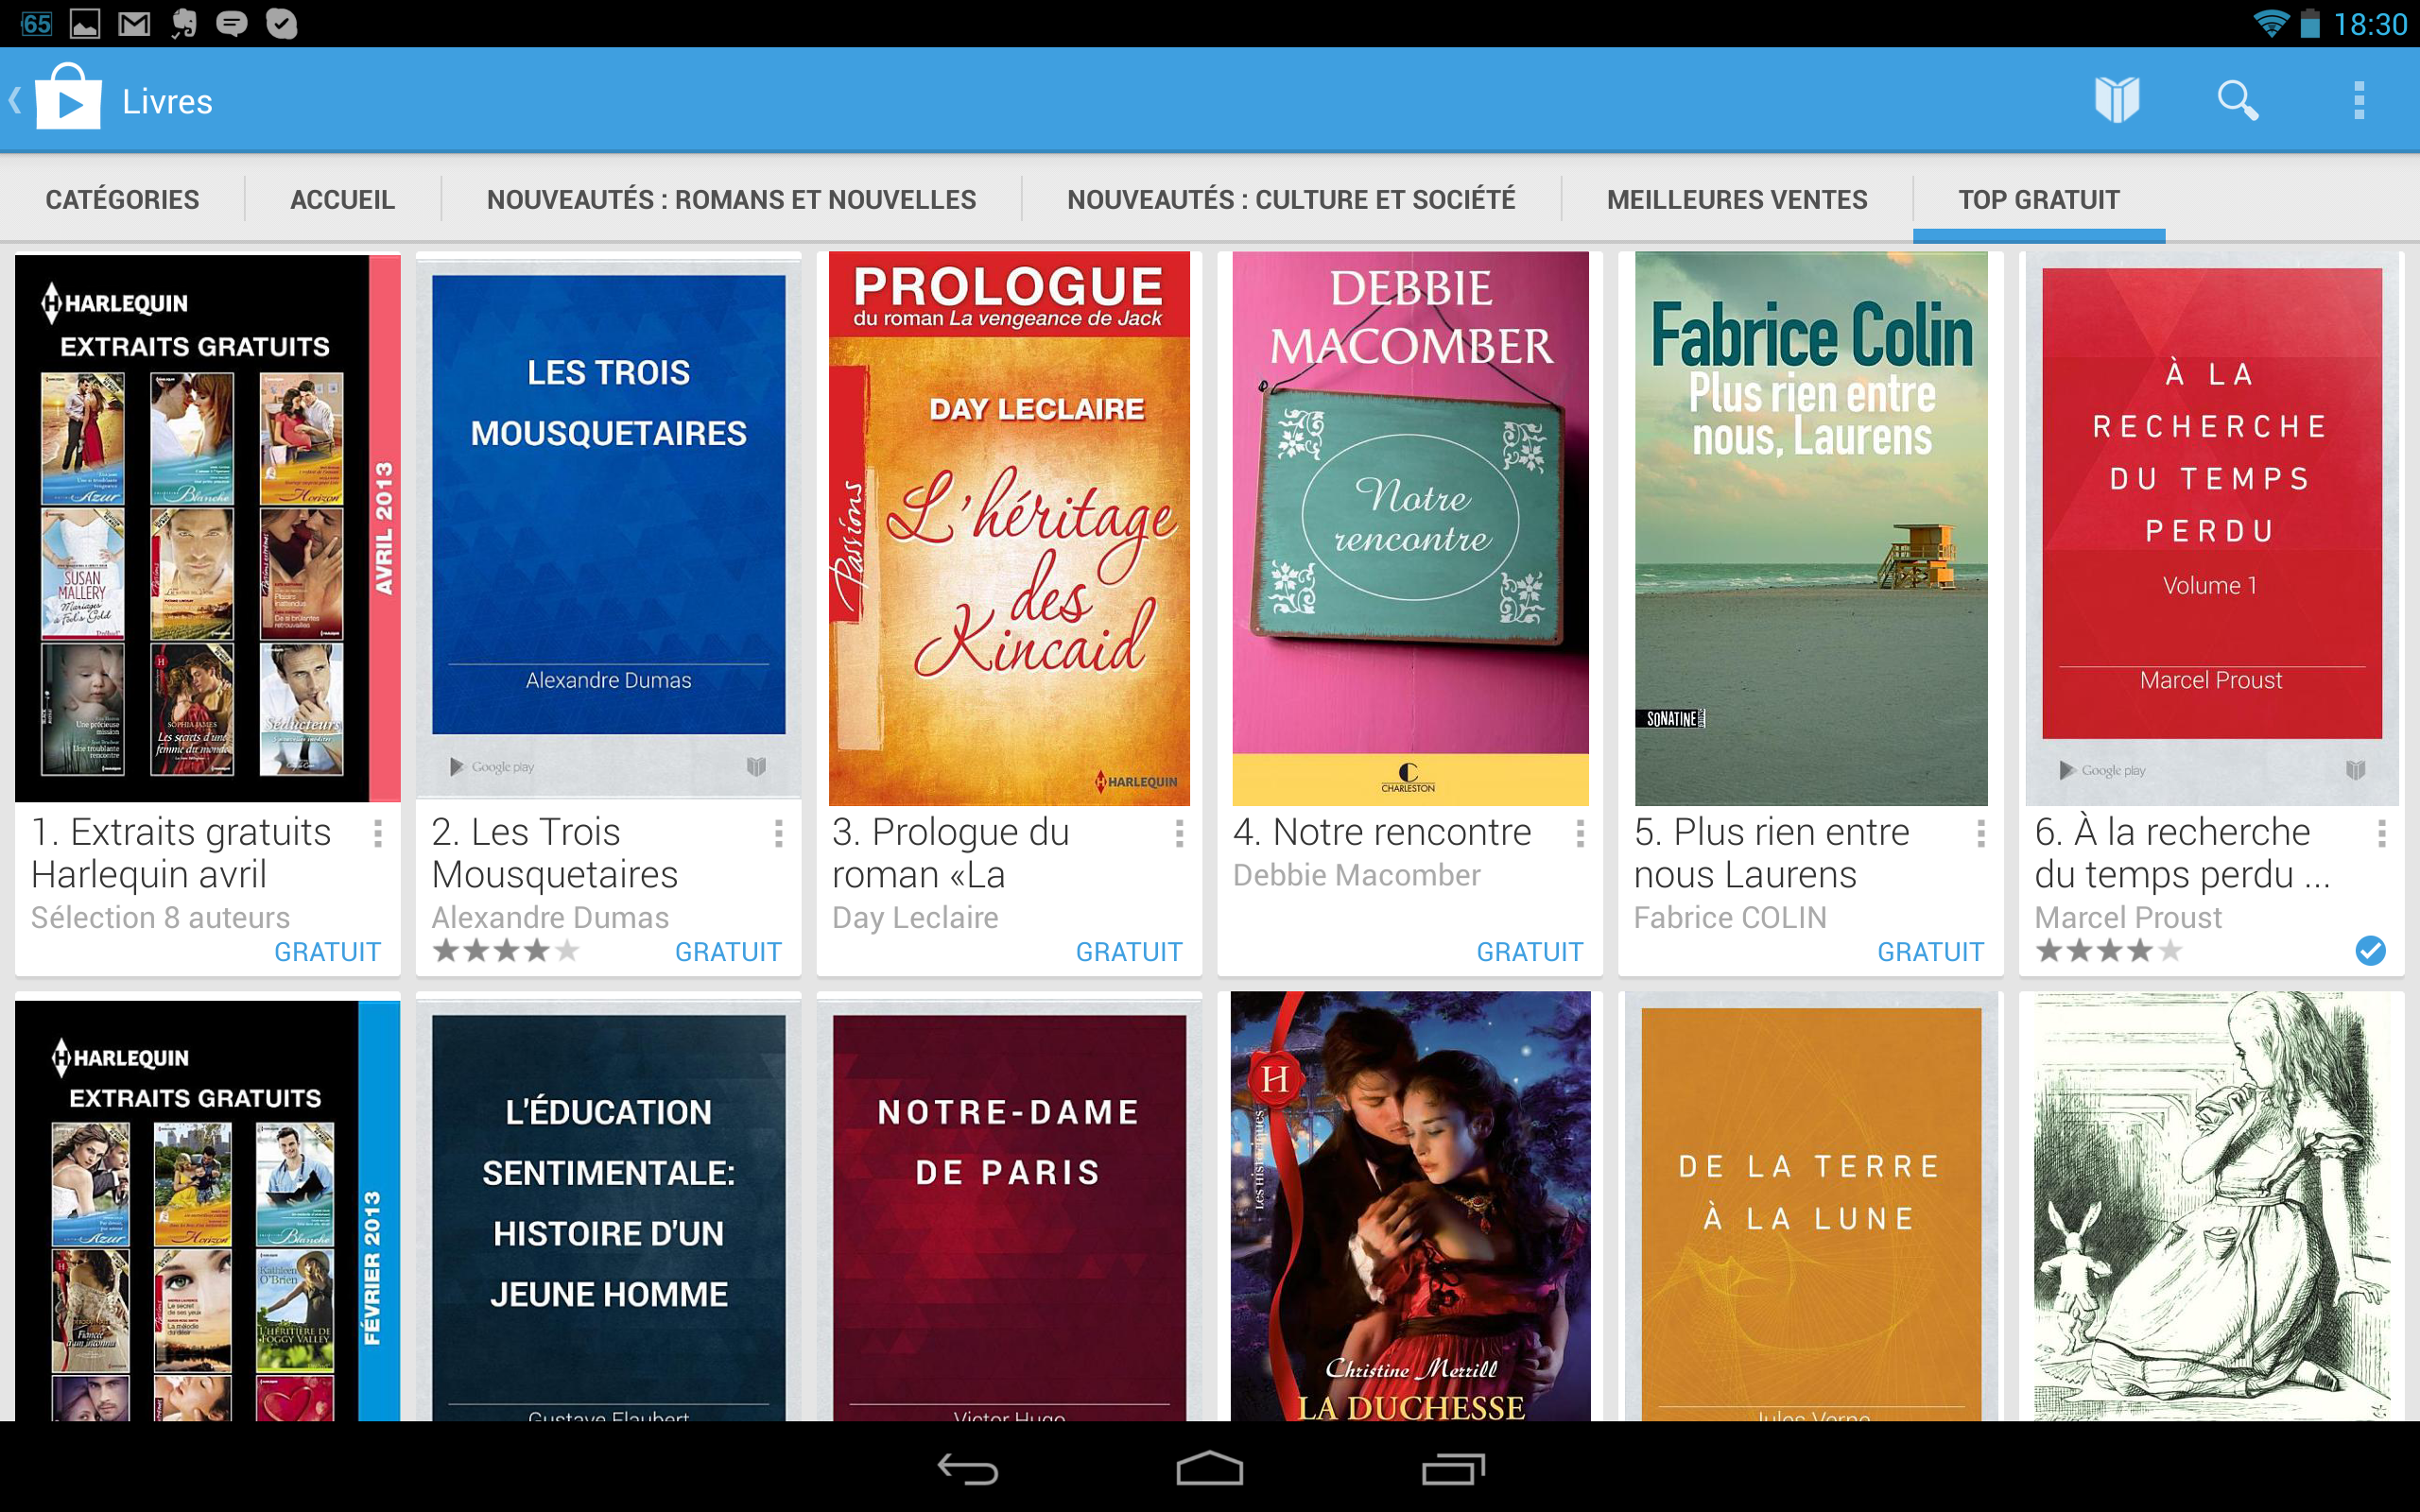Open options menu for Les Trois Mousquetaires
Viewport: 2420px width, 1512px height.
(778, 833)
